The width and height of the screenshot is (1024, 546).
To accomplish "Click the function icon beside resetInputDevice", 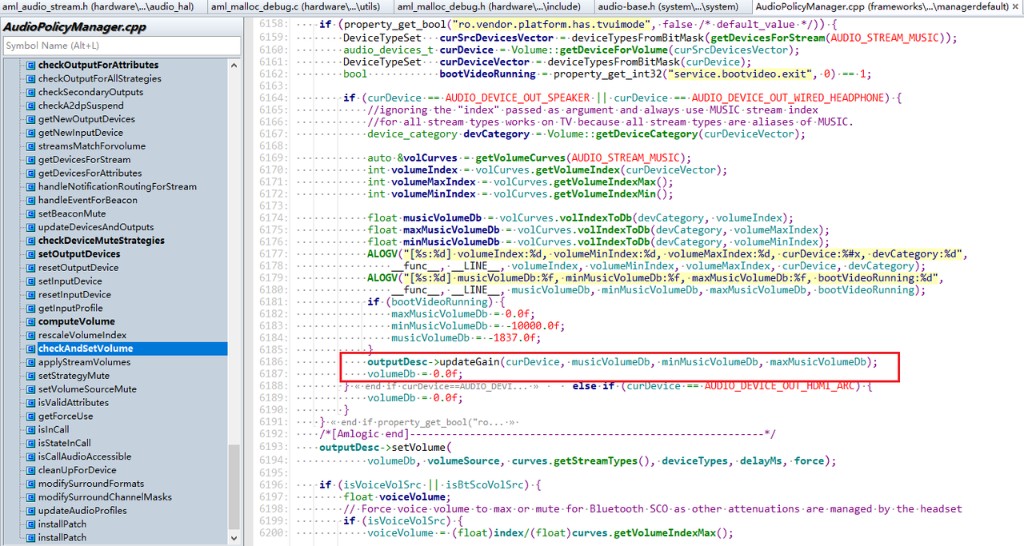I will click(30, 295).
